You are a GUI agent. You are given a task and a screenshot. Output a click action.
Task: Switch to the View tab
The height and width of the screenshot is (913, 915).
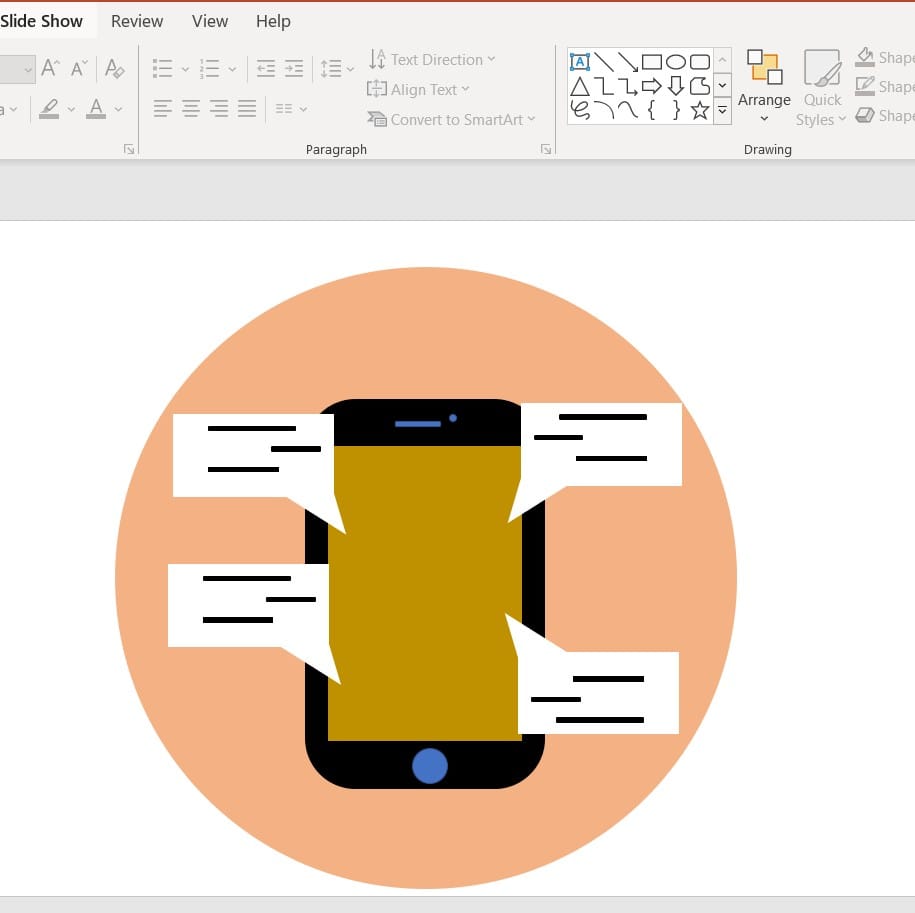pos(210,21)
